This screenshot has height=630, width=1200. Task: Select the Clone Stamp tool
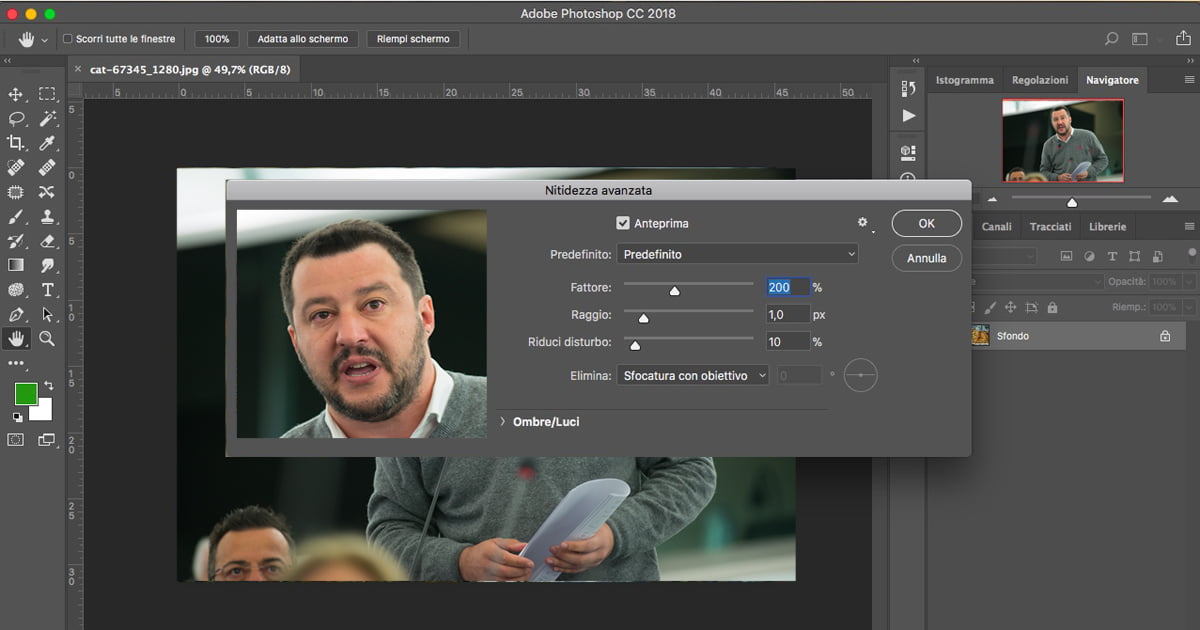point(47,216)
